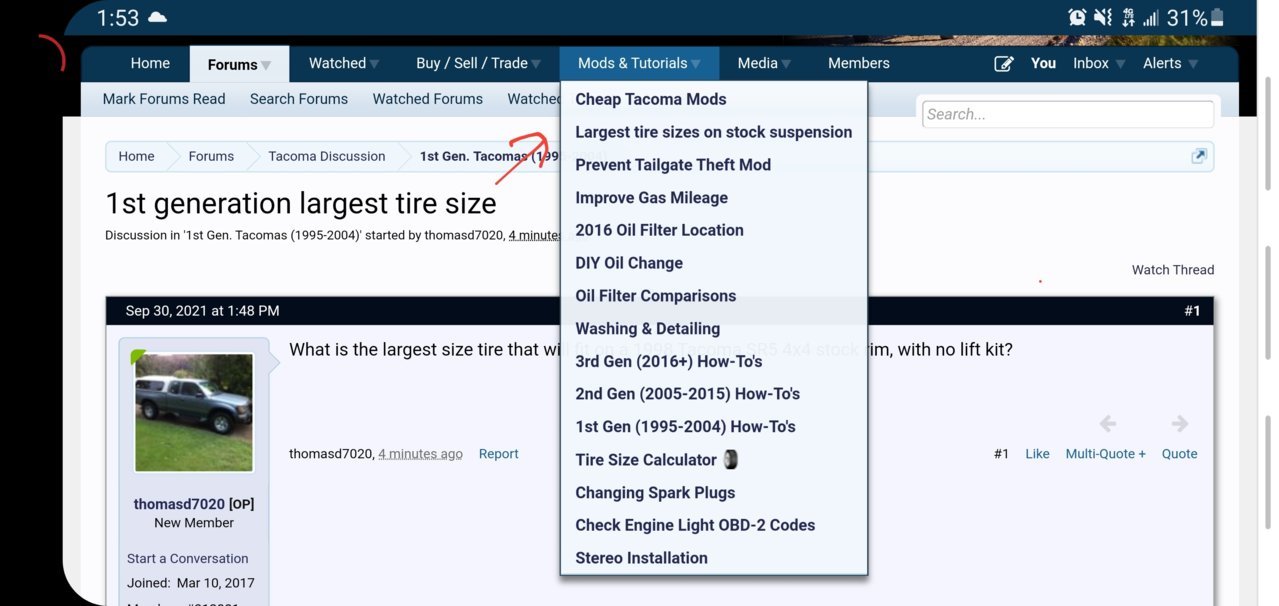The image size is (1279, 606).
Task: Click Search Forums link
Action: coord(299,99)
